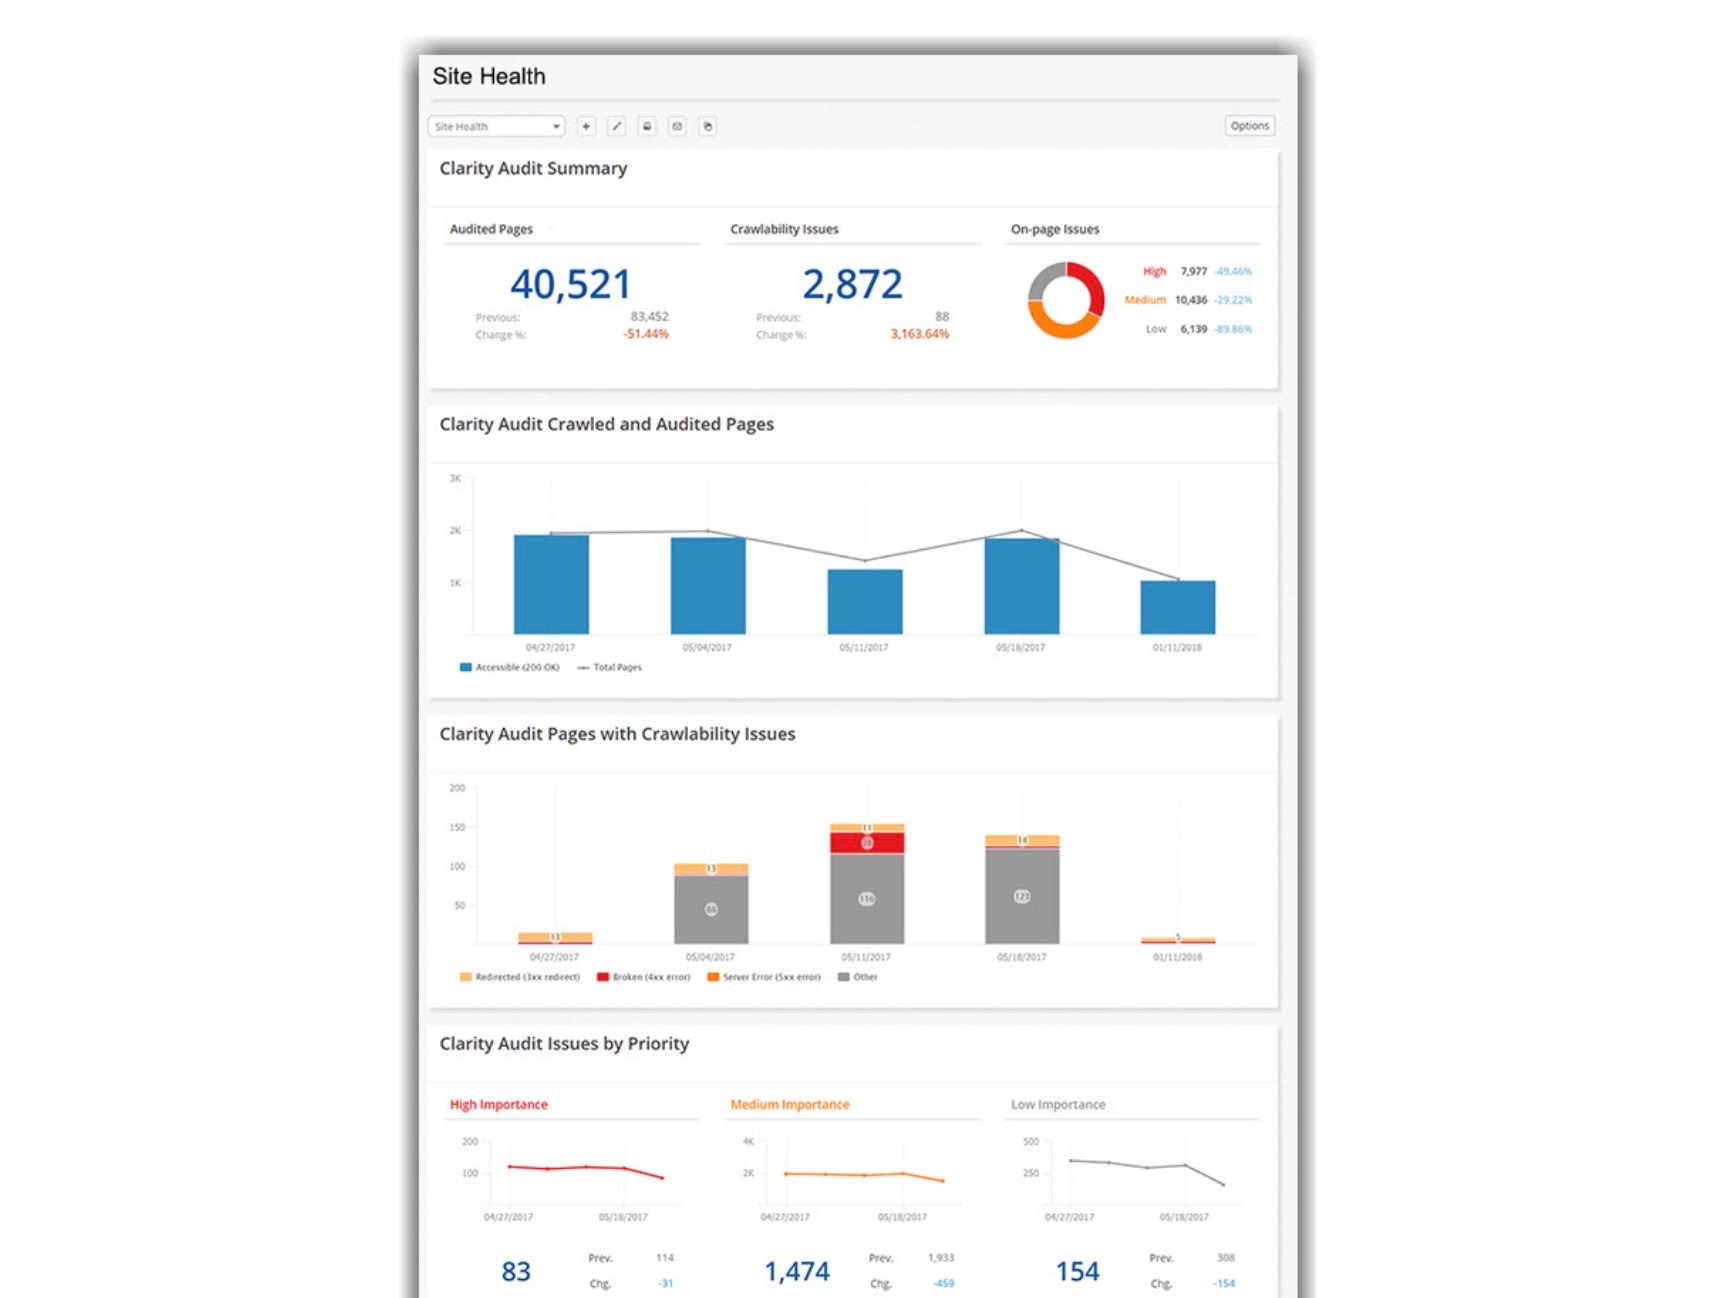Click the previous value 83,452
The width and height of the screenshot is (1709, 1298).
649,316
